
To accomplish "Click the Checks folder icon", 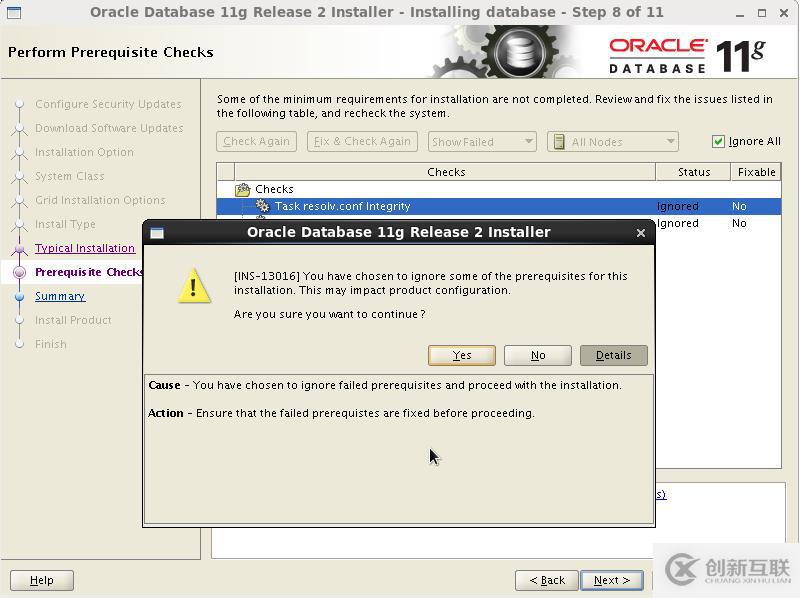I will point(242,189).
